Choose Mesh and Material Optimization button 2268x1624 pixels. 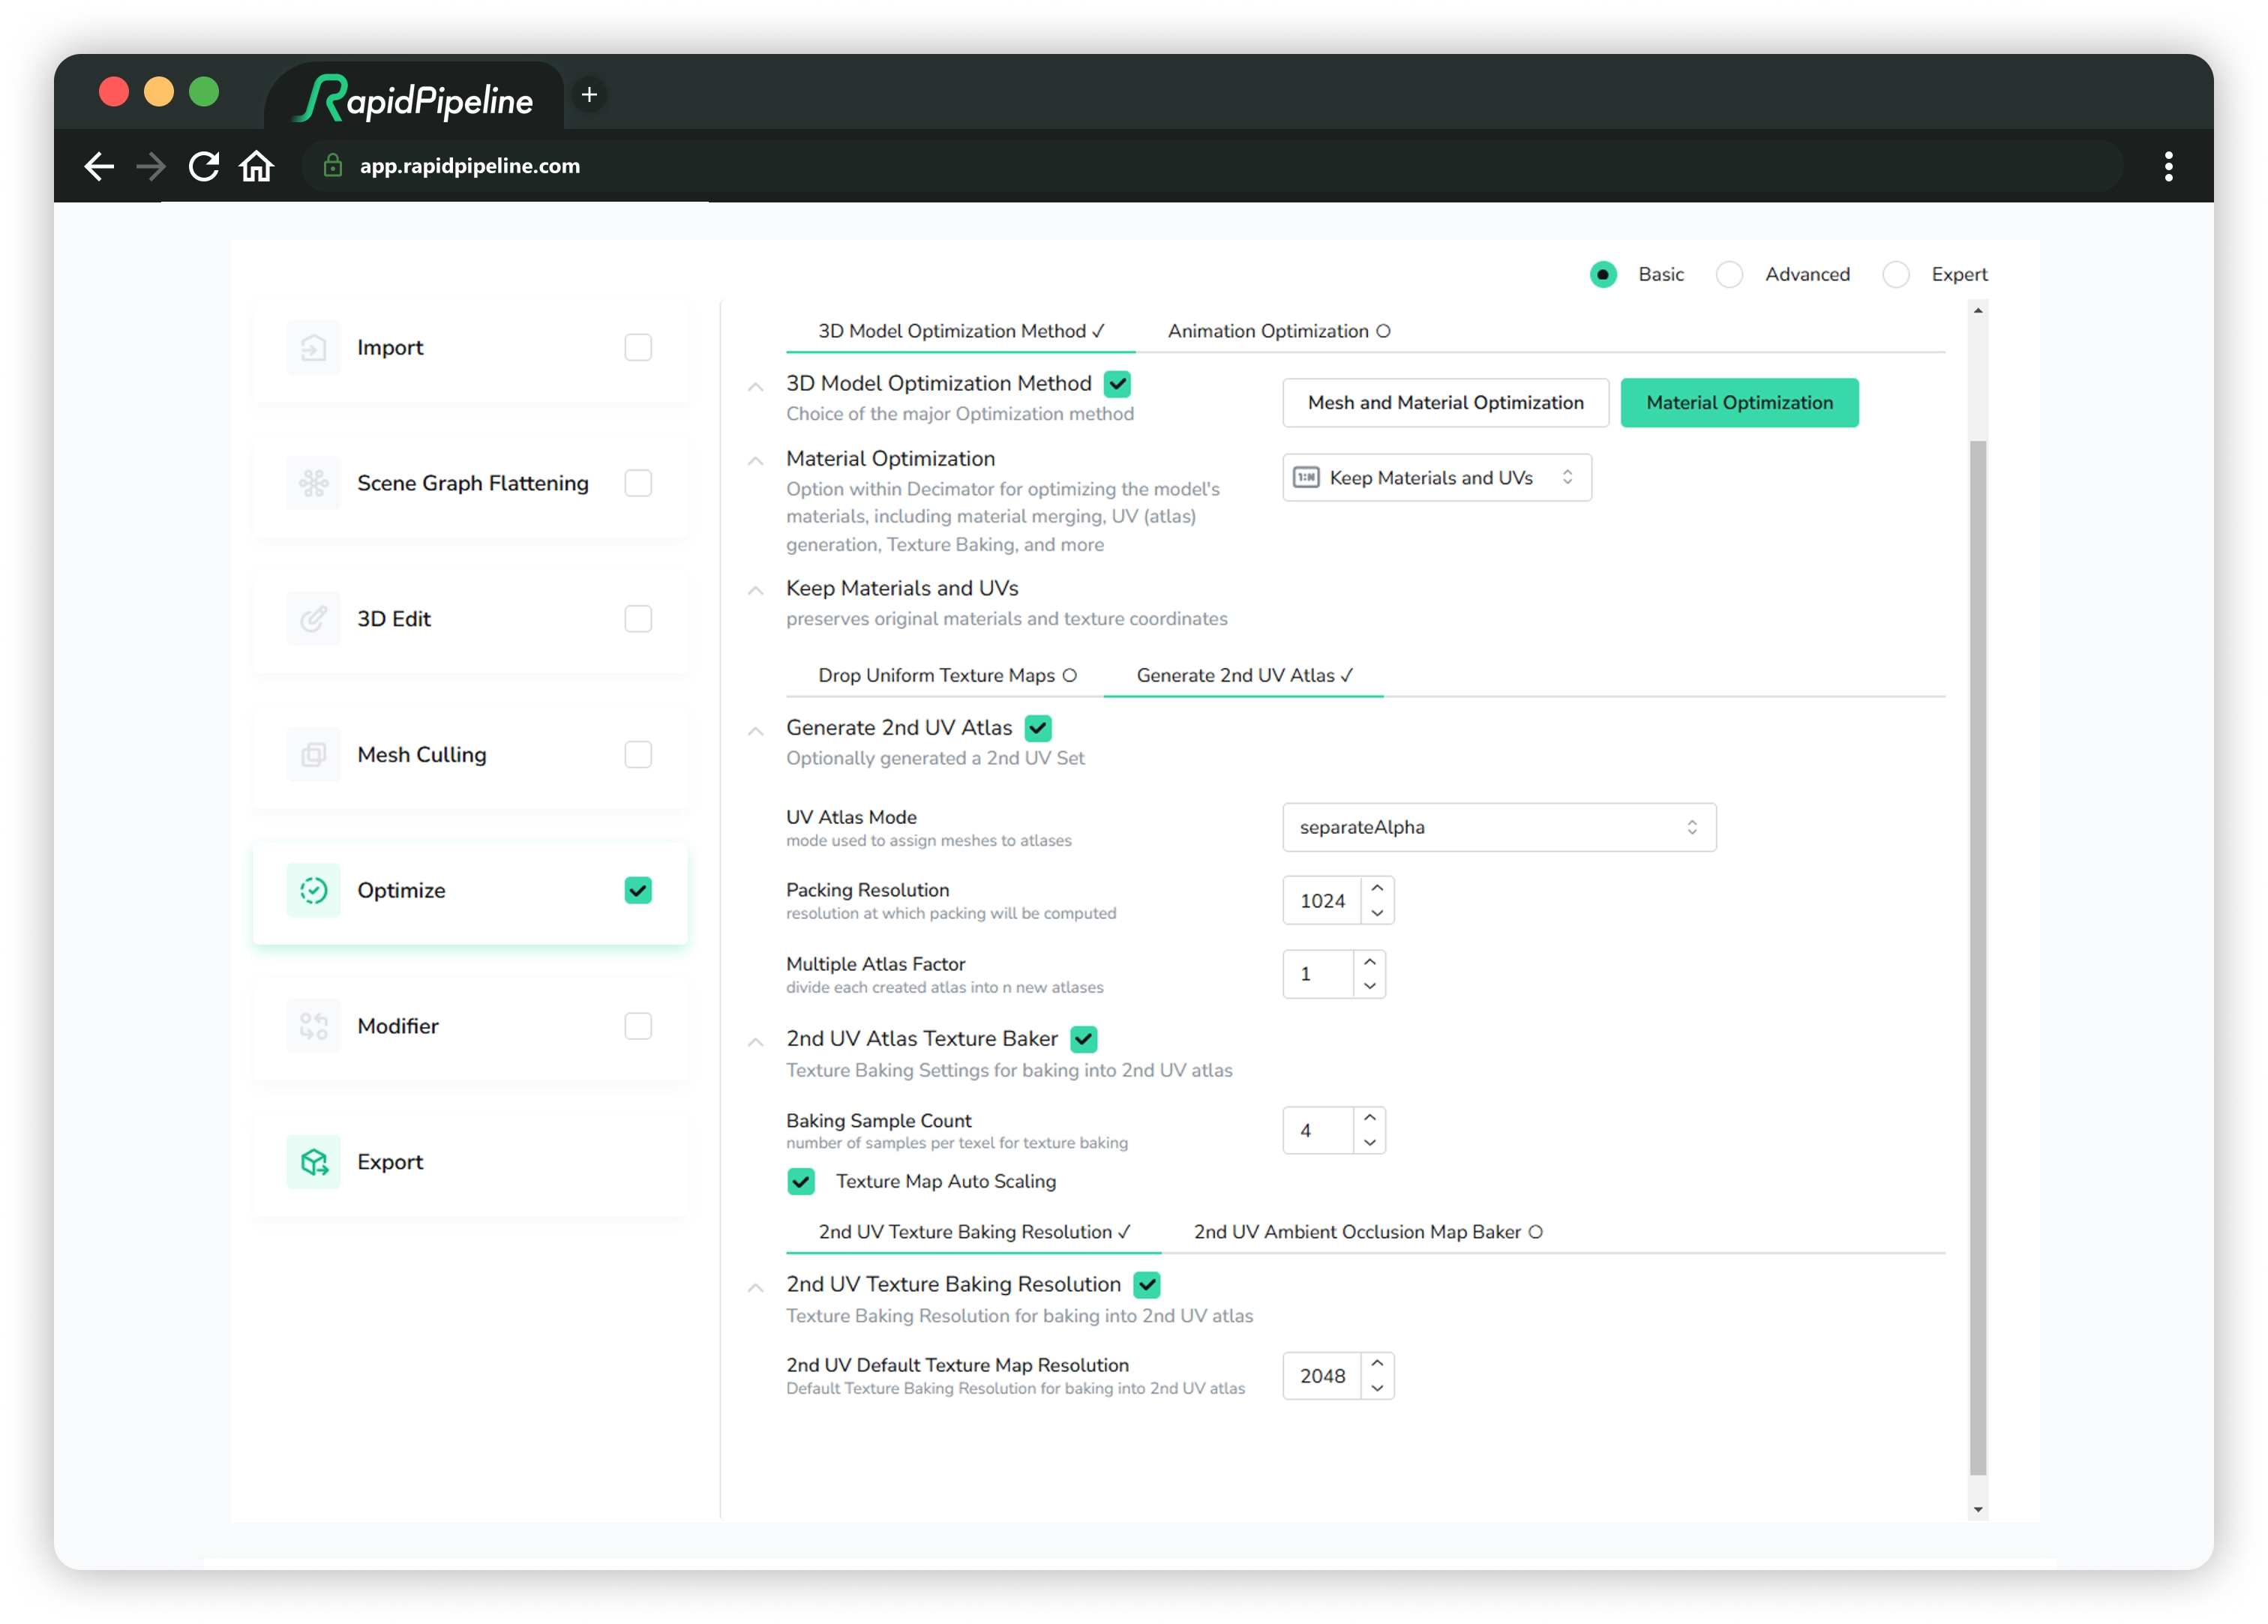(x=1445, y=403)
